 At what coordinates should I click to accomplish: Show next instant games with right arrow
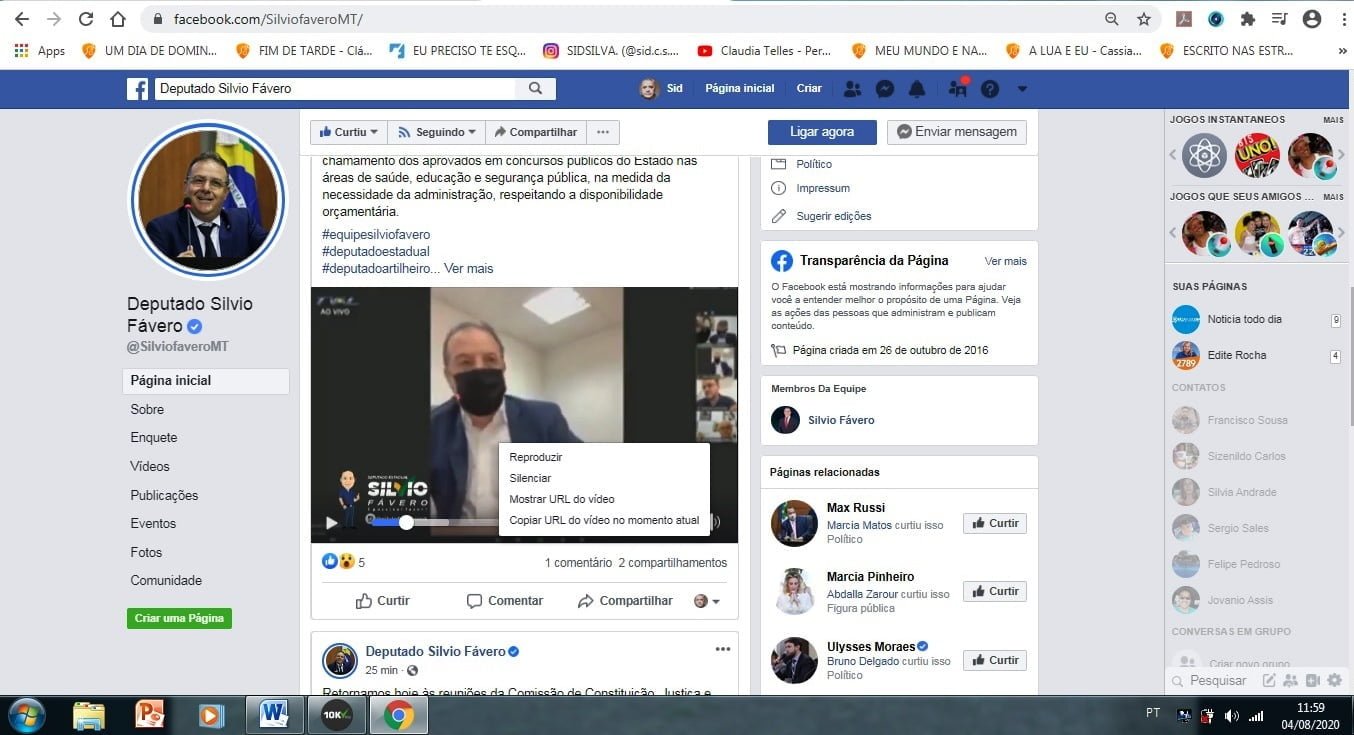(x=1342, y=155)
